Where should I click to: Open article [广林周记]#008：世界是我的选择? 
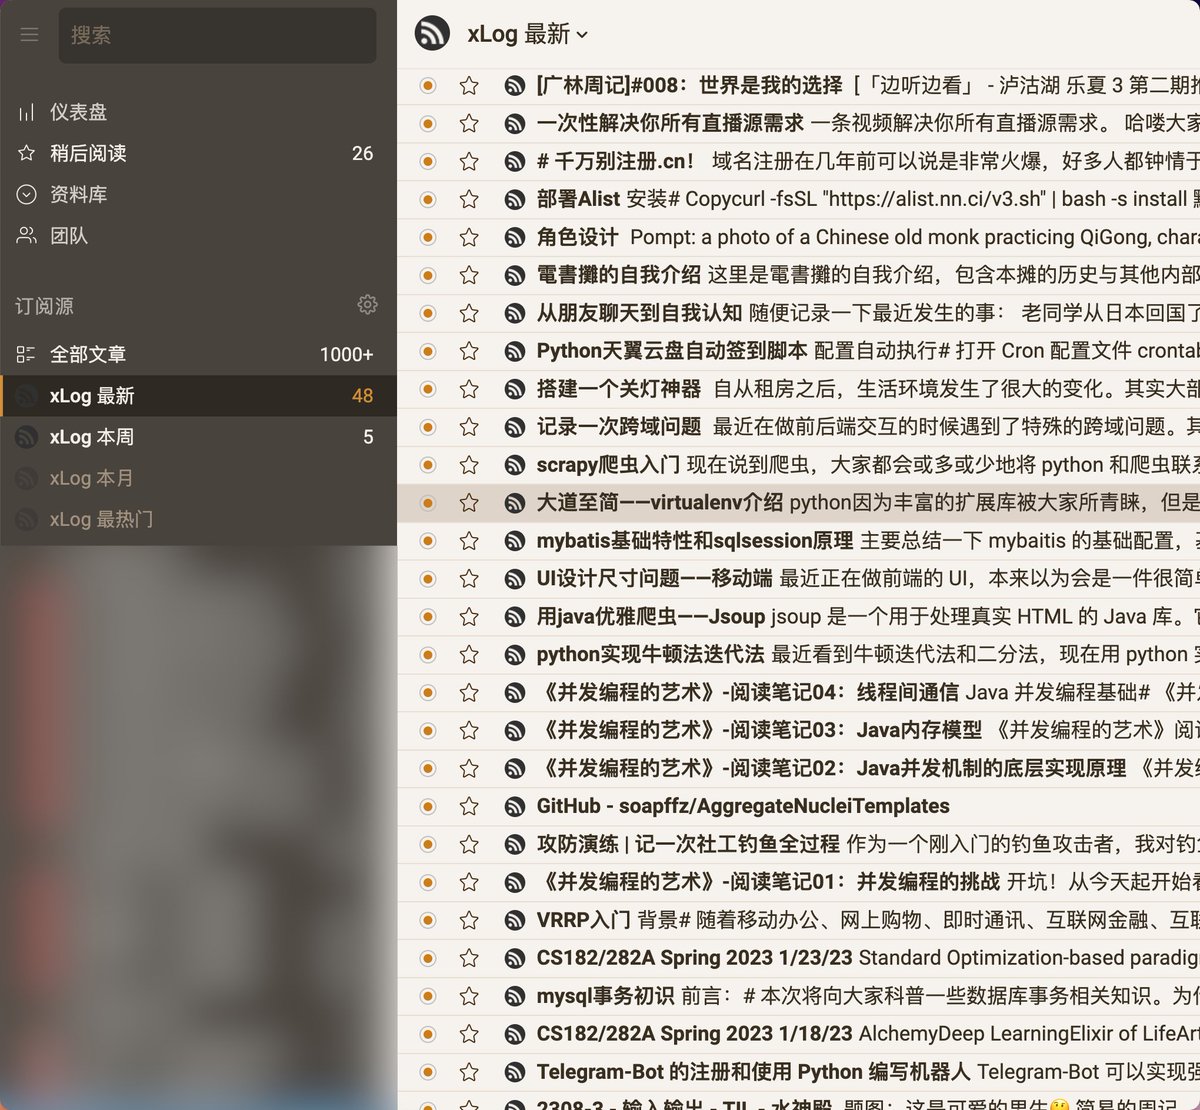[x=689, y=86]
